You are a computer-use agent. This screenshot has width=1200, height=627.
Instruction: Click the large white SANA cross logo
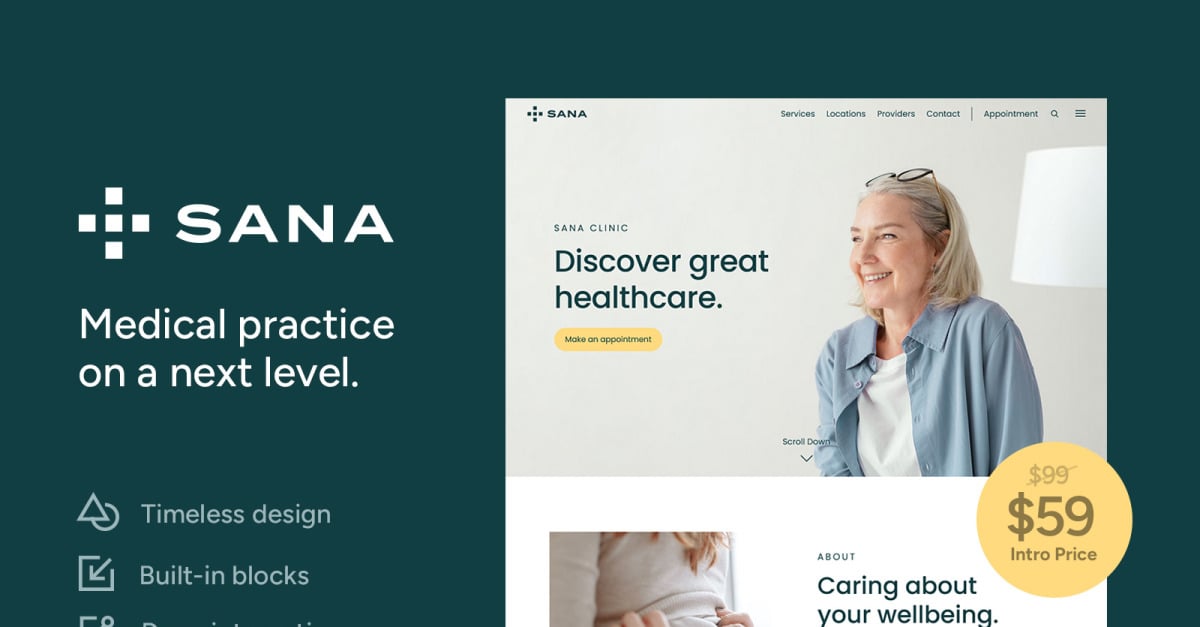click(114, 223)
